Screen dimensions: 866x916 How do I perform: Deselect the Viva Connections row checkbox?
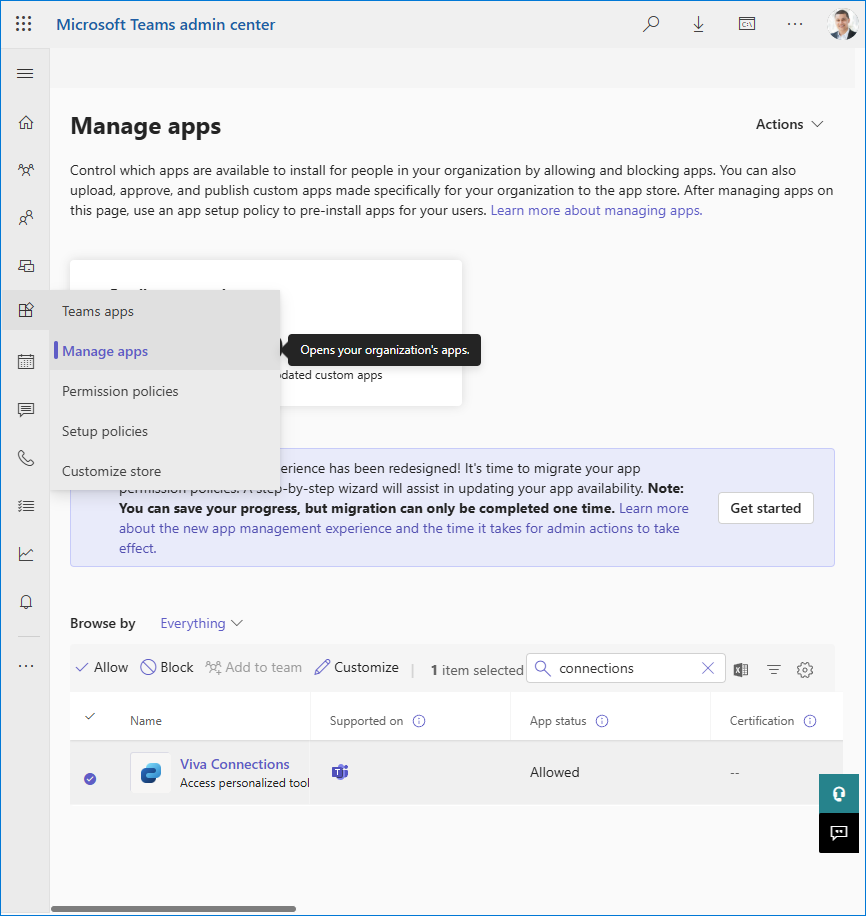[x=90, y=779]
